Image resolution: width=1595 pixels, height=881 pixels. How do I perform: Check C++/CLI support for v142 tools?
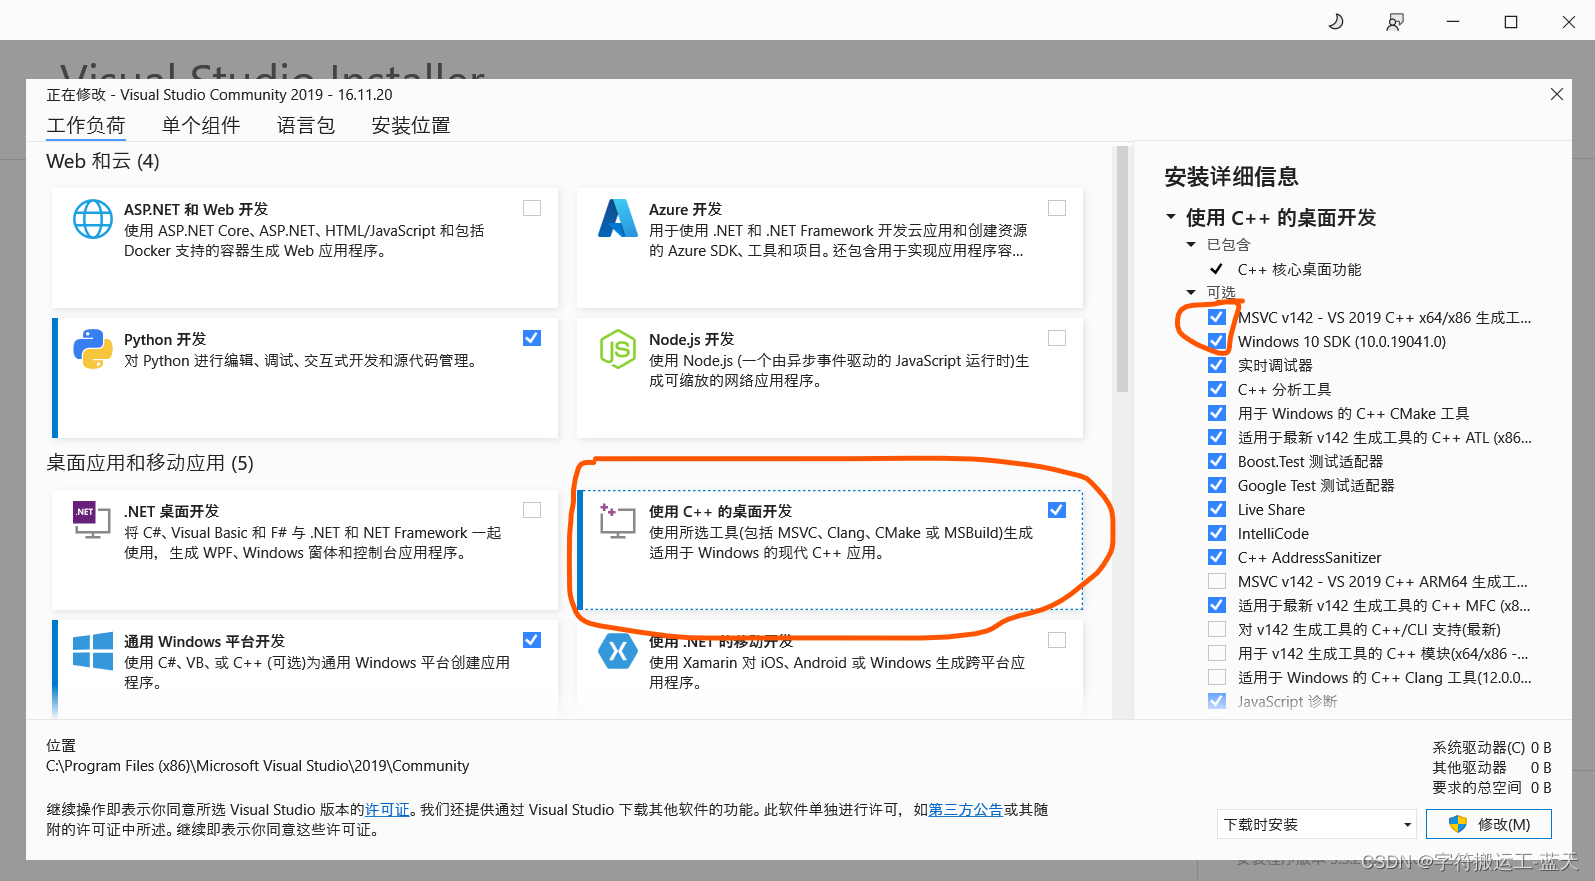point(1217,629)
